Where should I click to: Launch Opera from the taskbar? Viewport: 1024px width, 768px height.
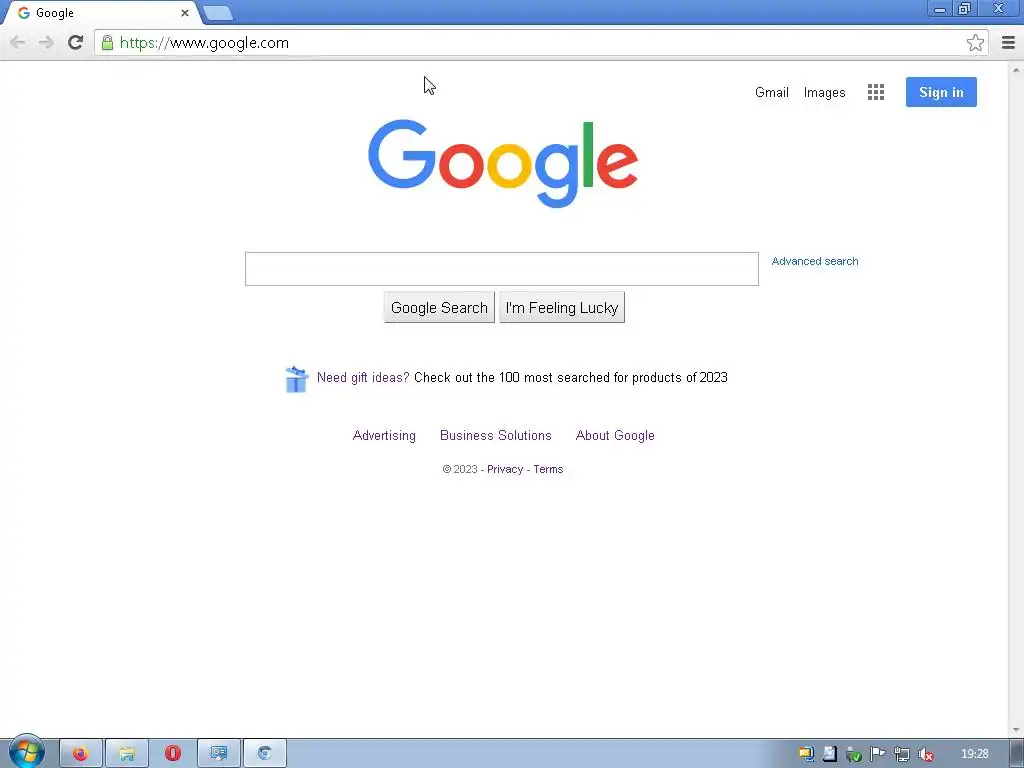[x=172, y=754]
